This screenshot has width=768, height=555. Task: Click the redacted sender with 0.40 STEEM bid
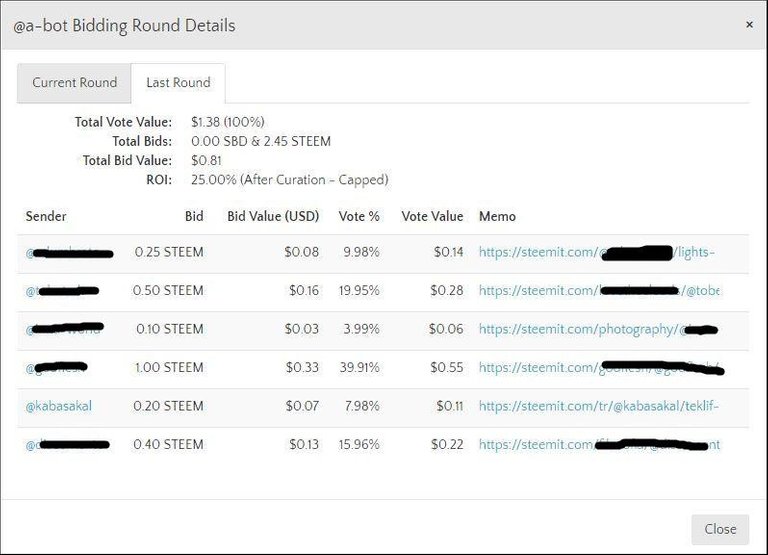[68, 445]
